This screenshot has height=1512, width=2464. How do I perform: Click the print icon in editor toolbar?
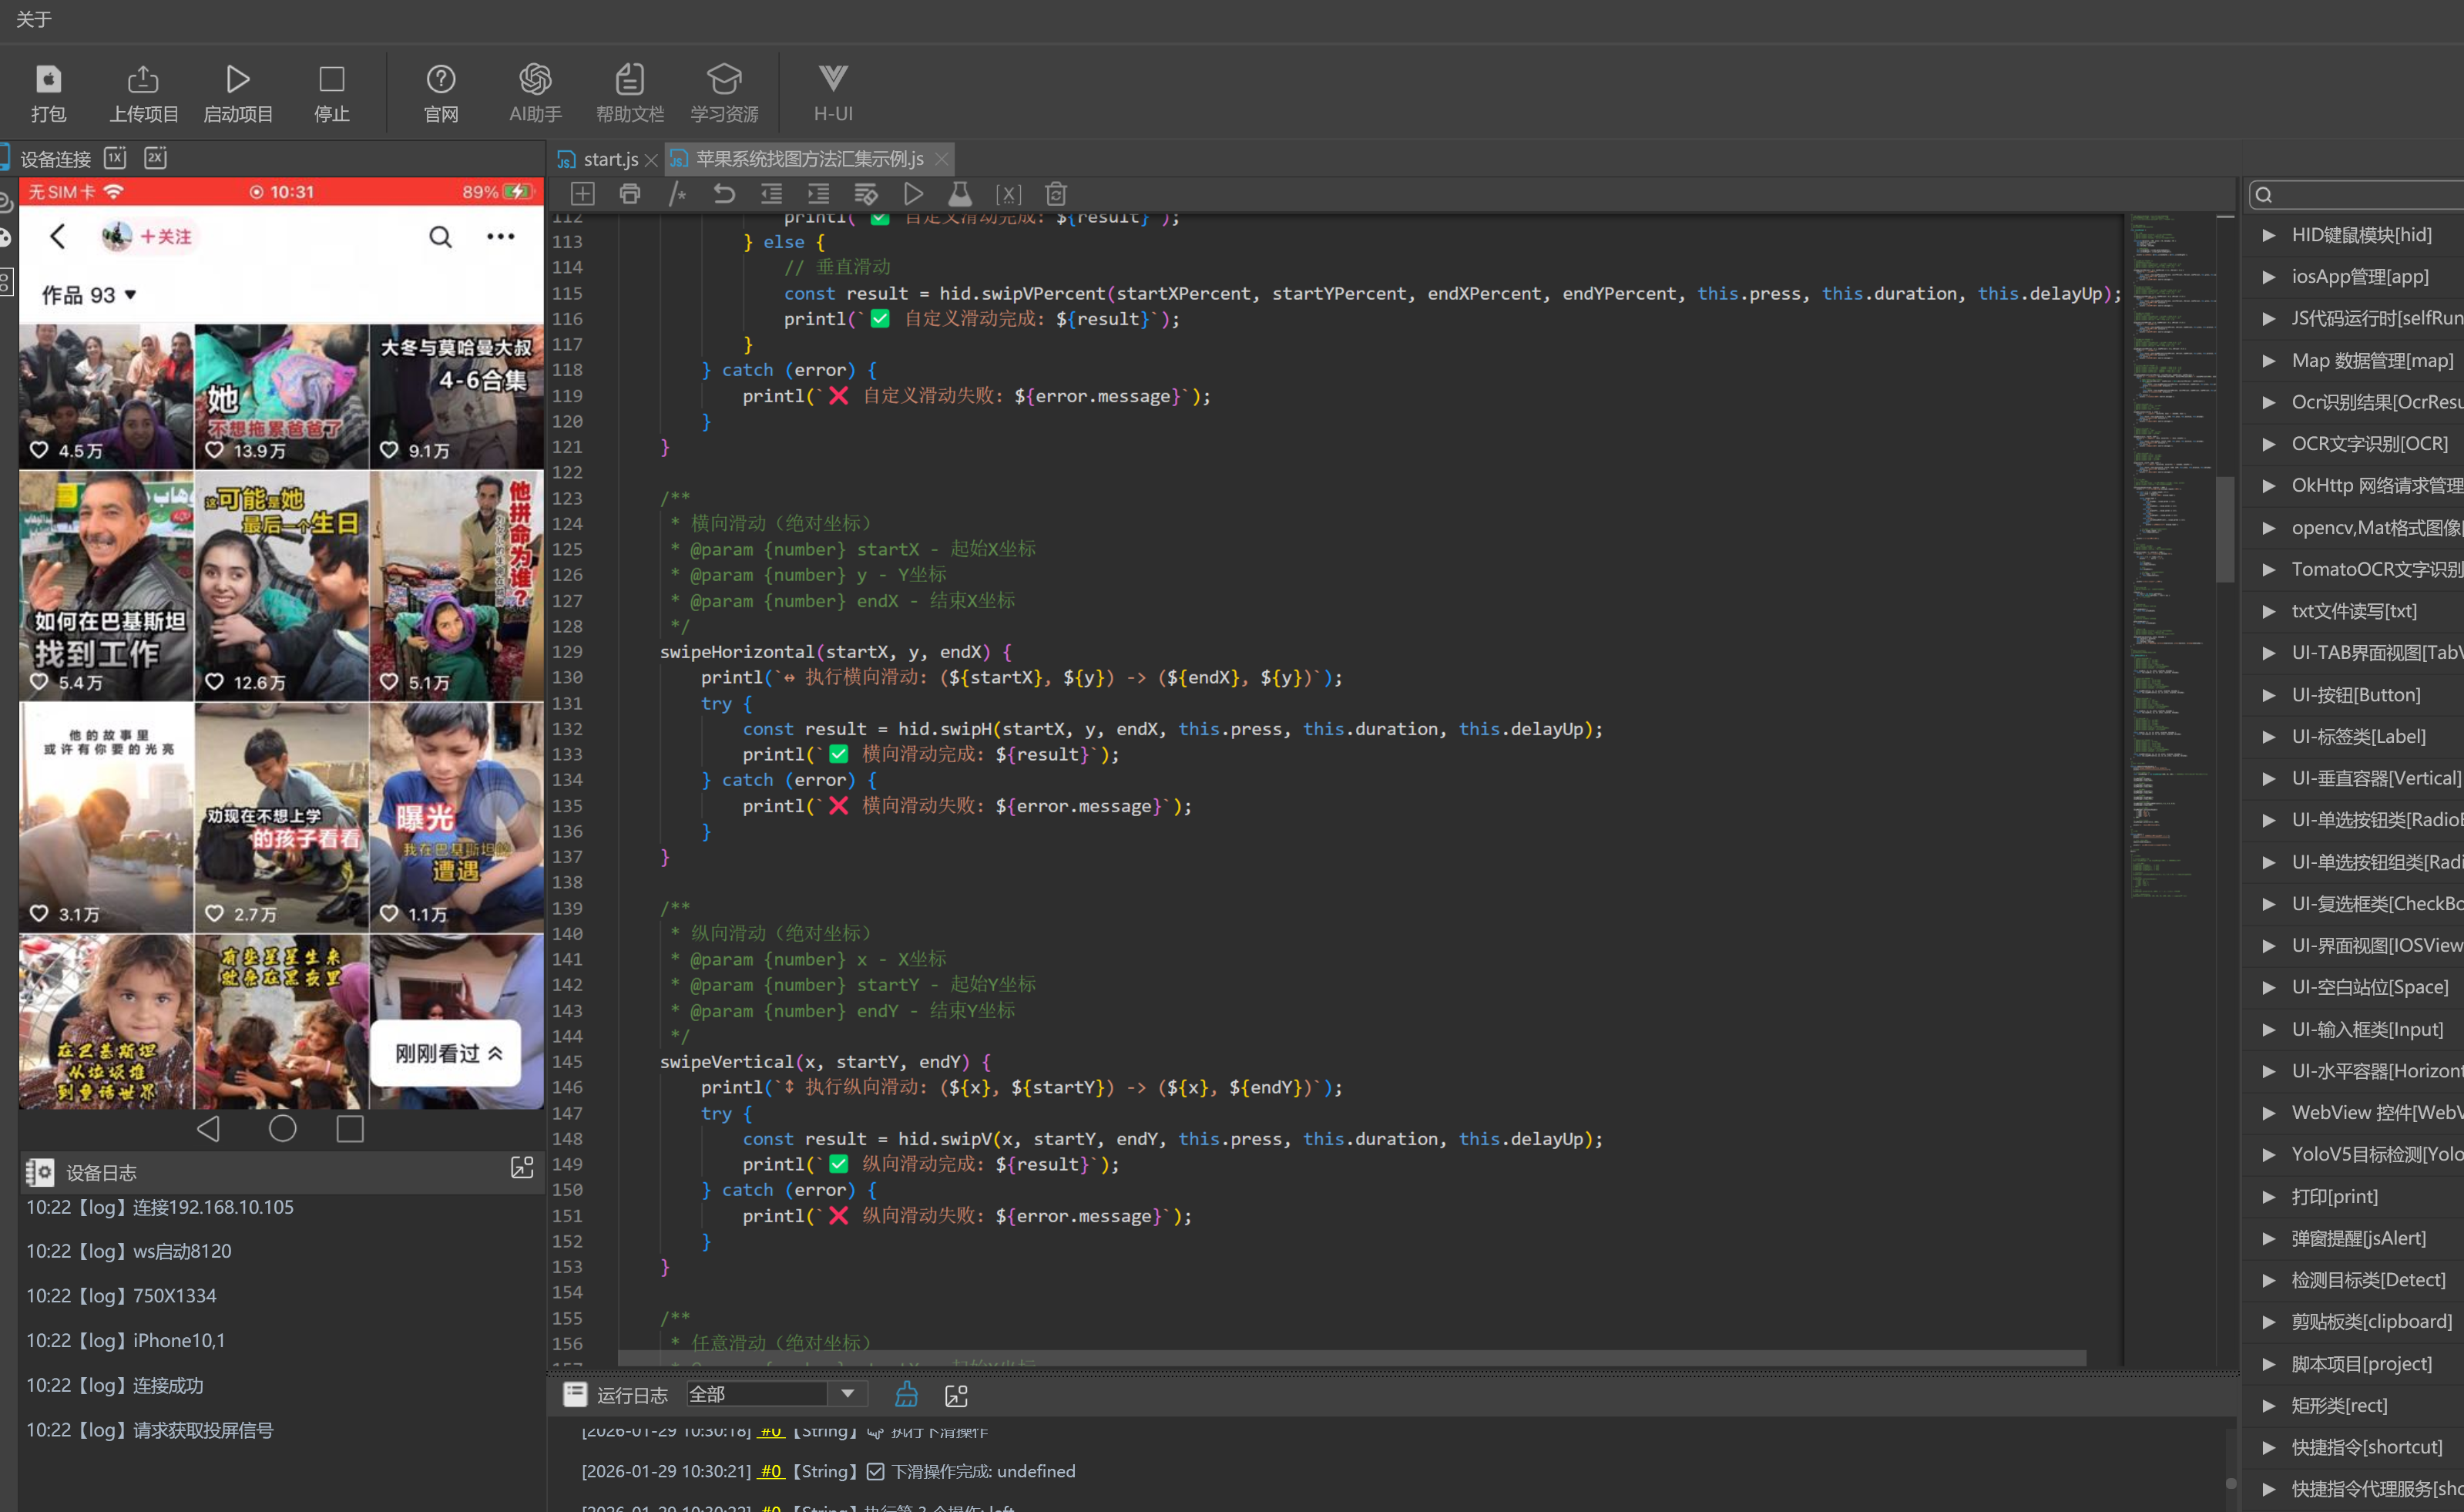coord(630,194)
